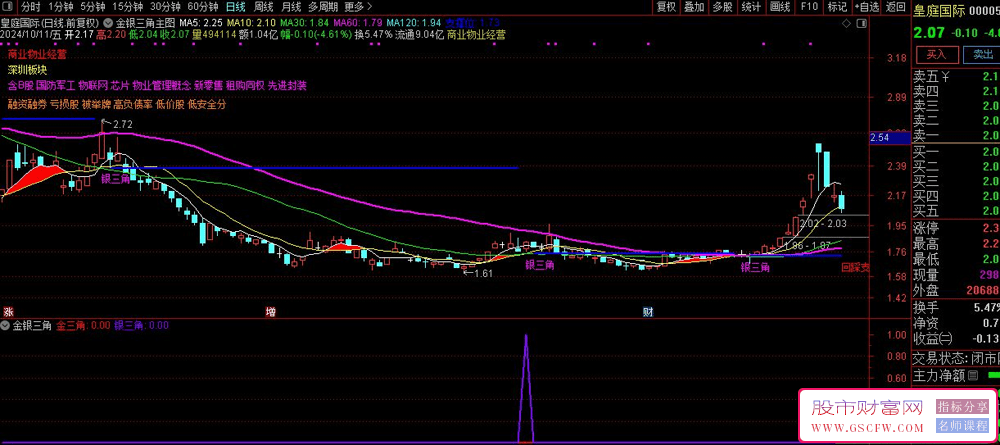The width and height of the screenshot is (1000, 445).
Task: Toggle the side panel icon beside the diamond
Action: coord(860,23)
